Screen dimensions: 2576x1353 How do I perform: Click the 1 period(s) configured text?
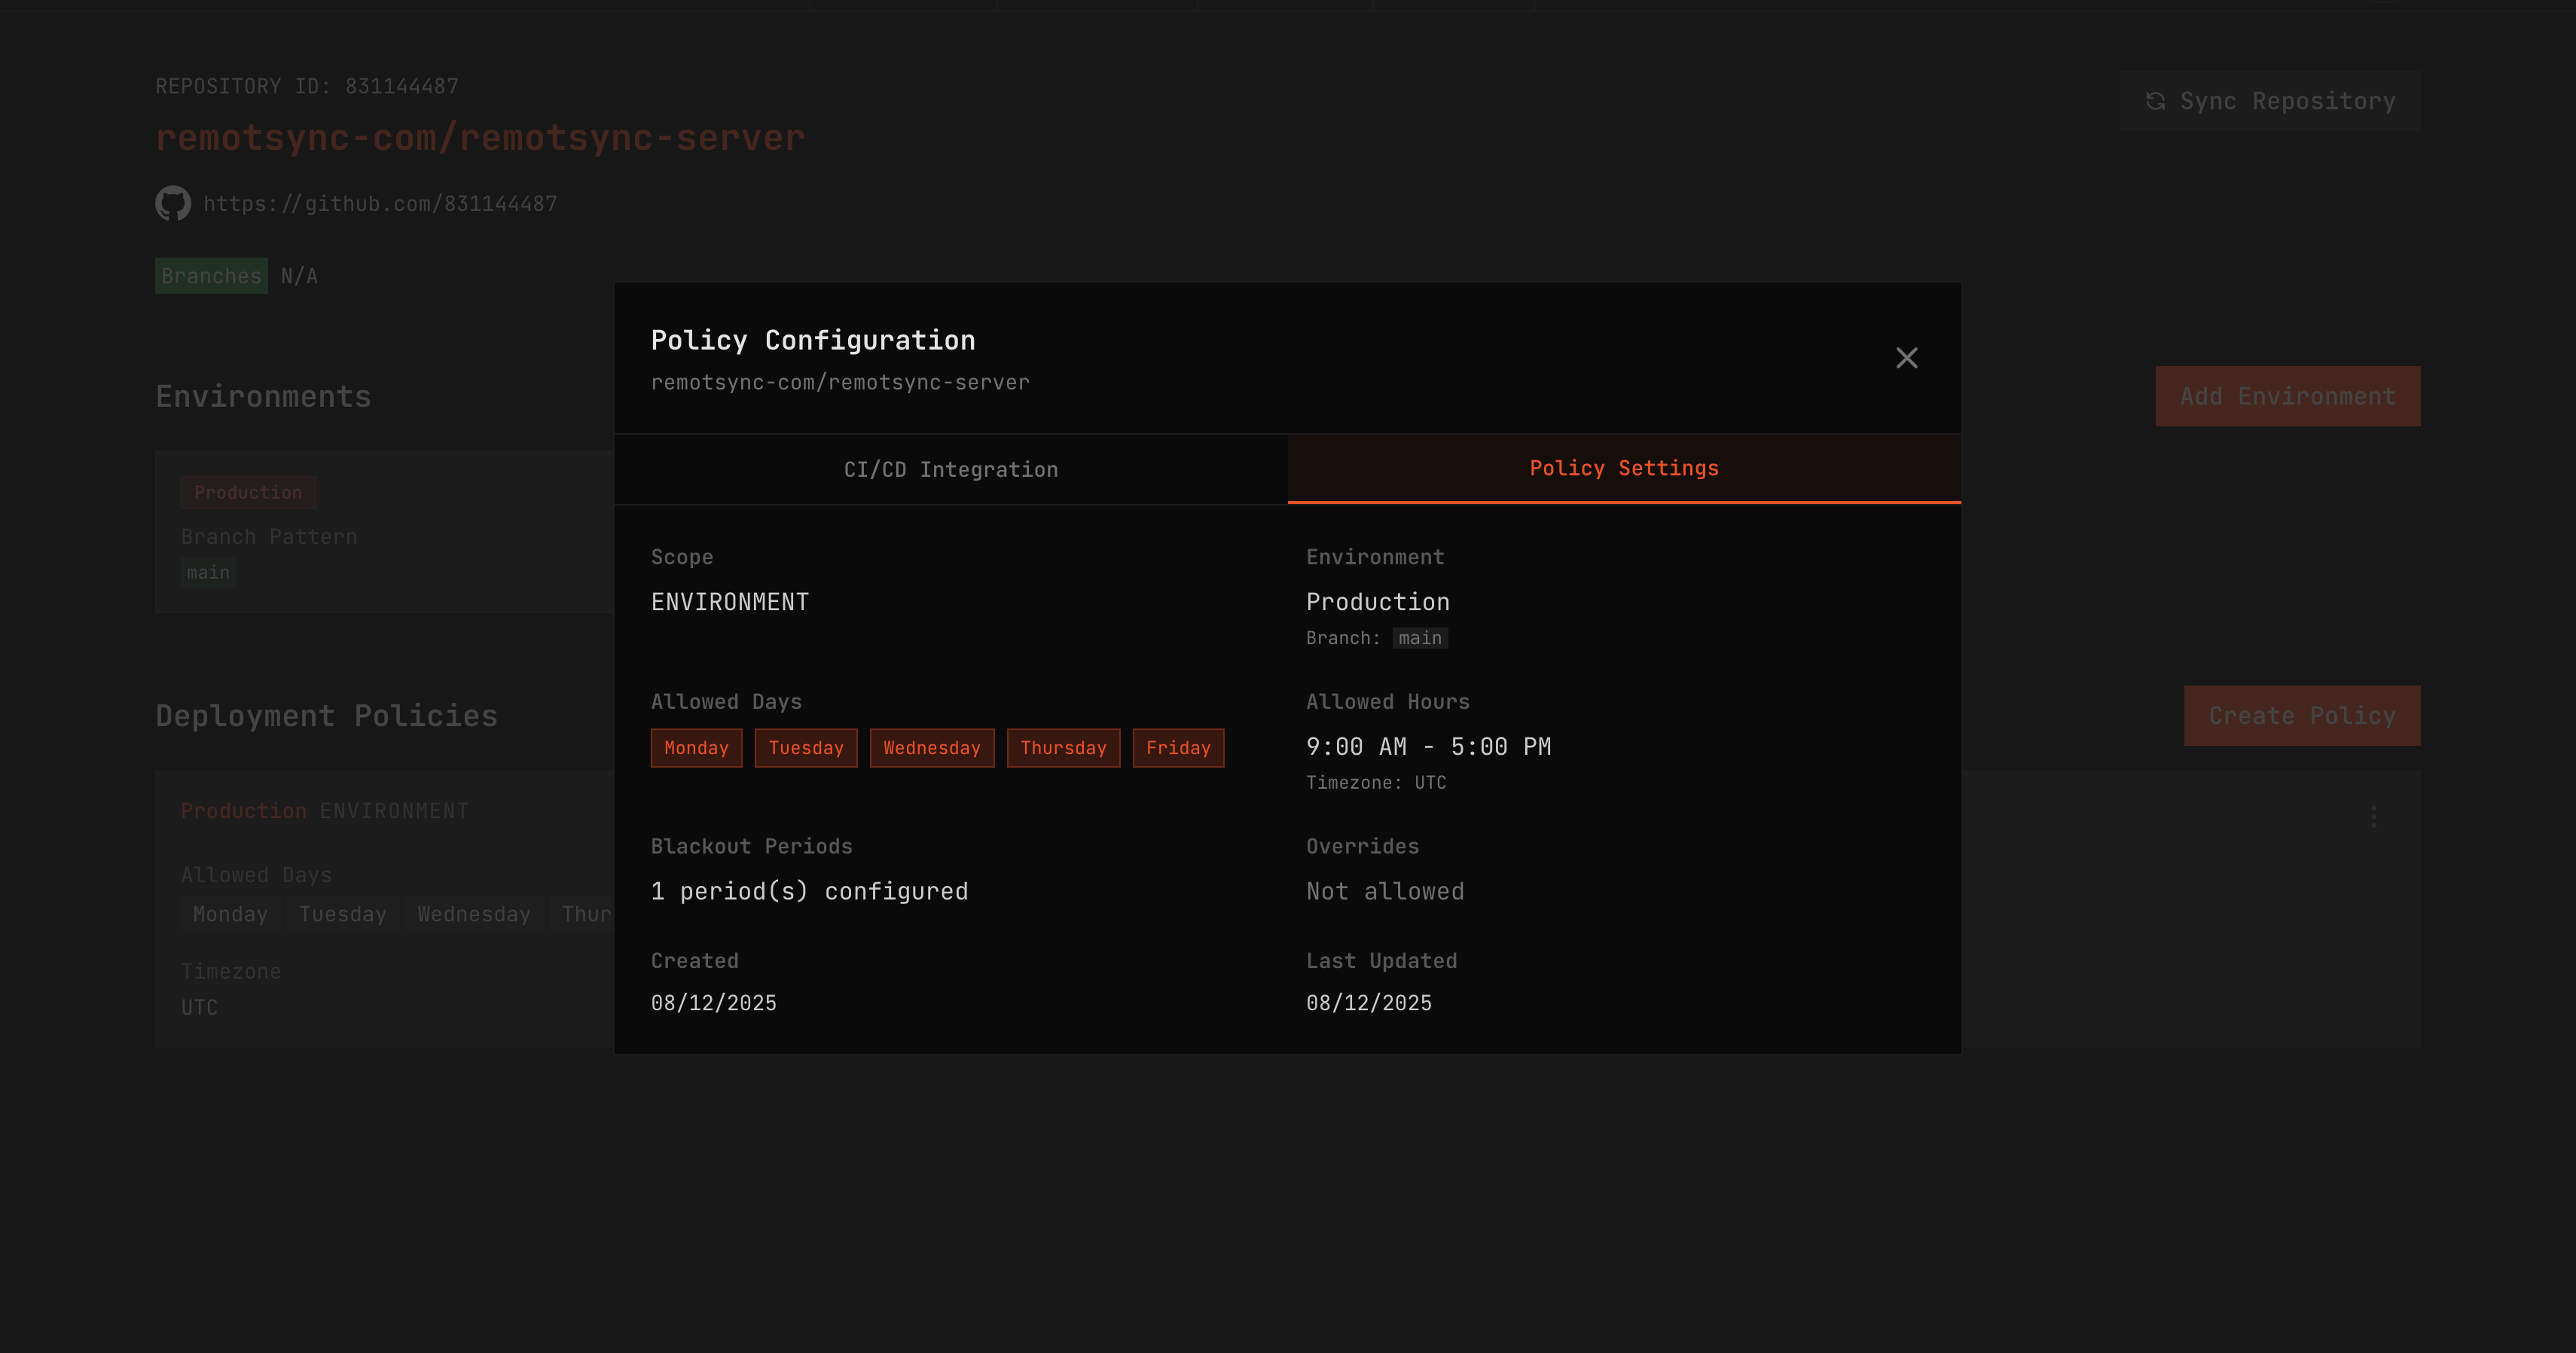[809, 891]
